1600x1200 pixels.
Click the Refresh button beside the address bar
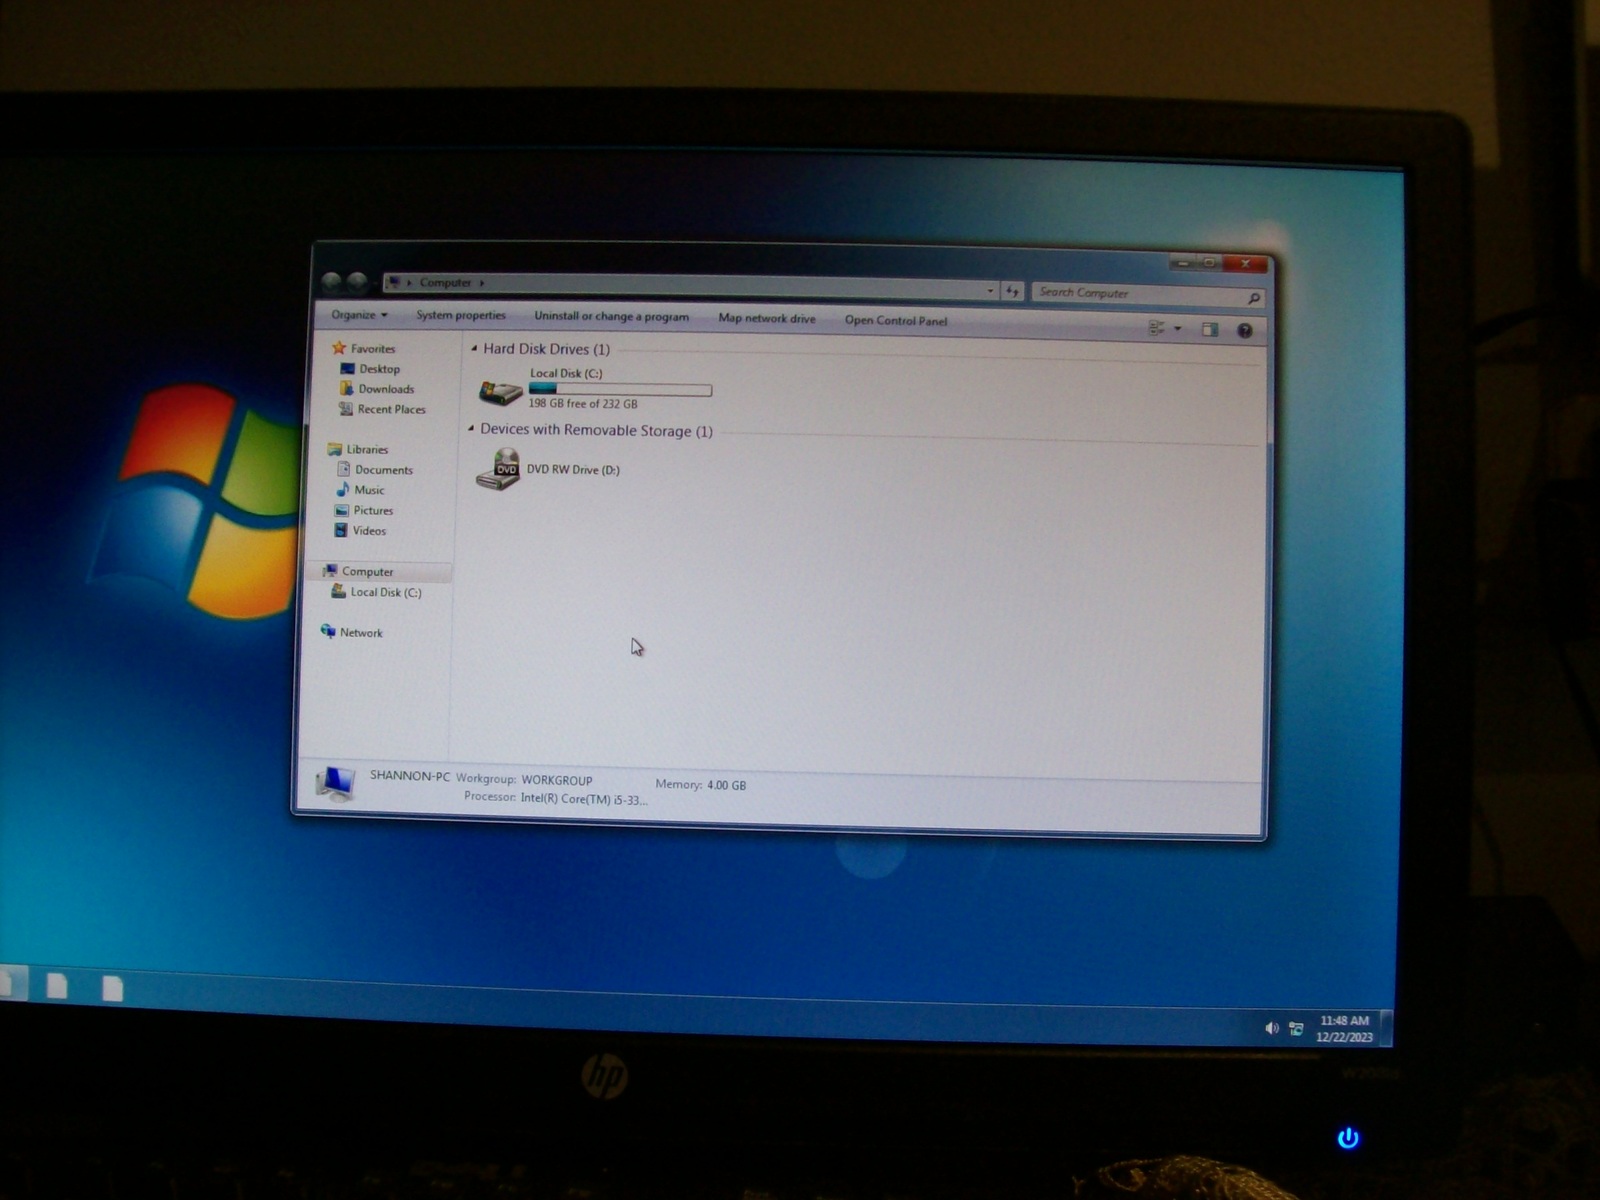(1012, 291)
